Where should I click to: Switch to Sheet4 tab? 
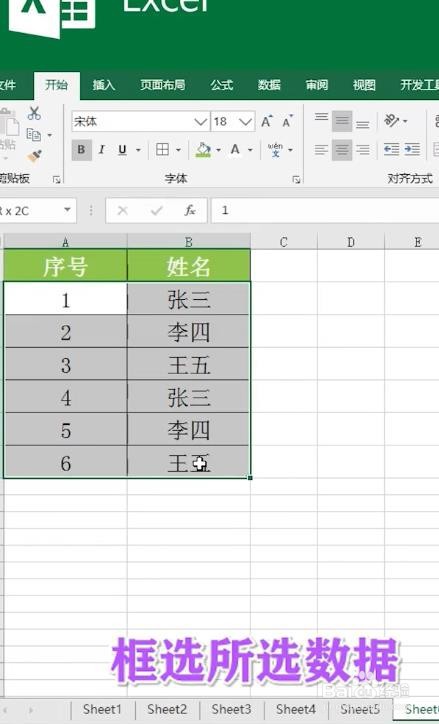(x=295, y=710)
